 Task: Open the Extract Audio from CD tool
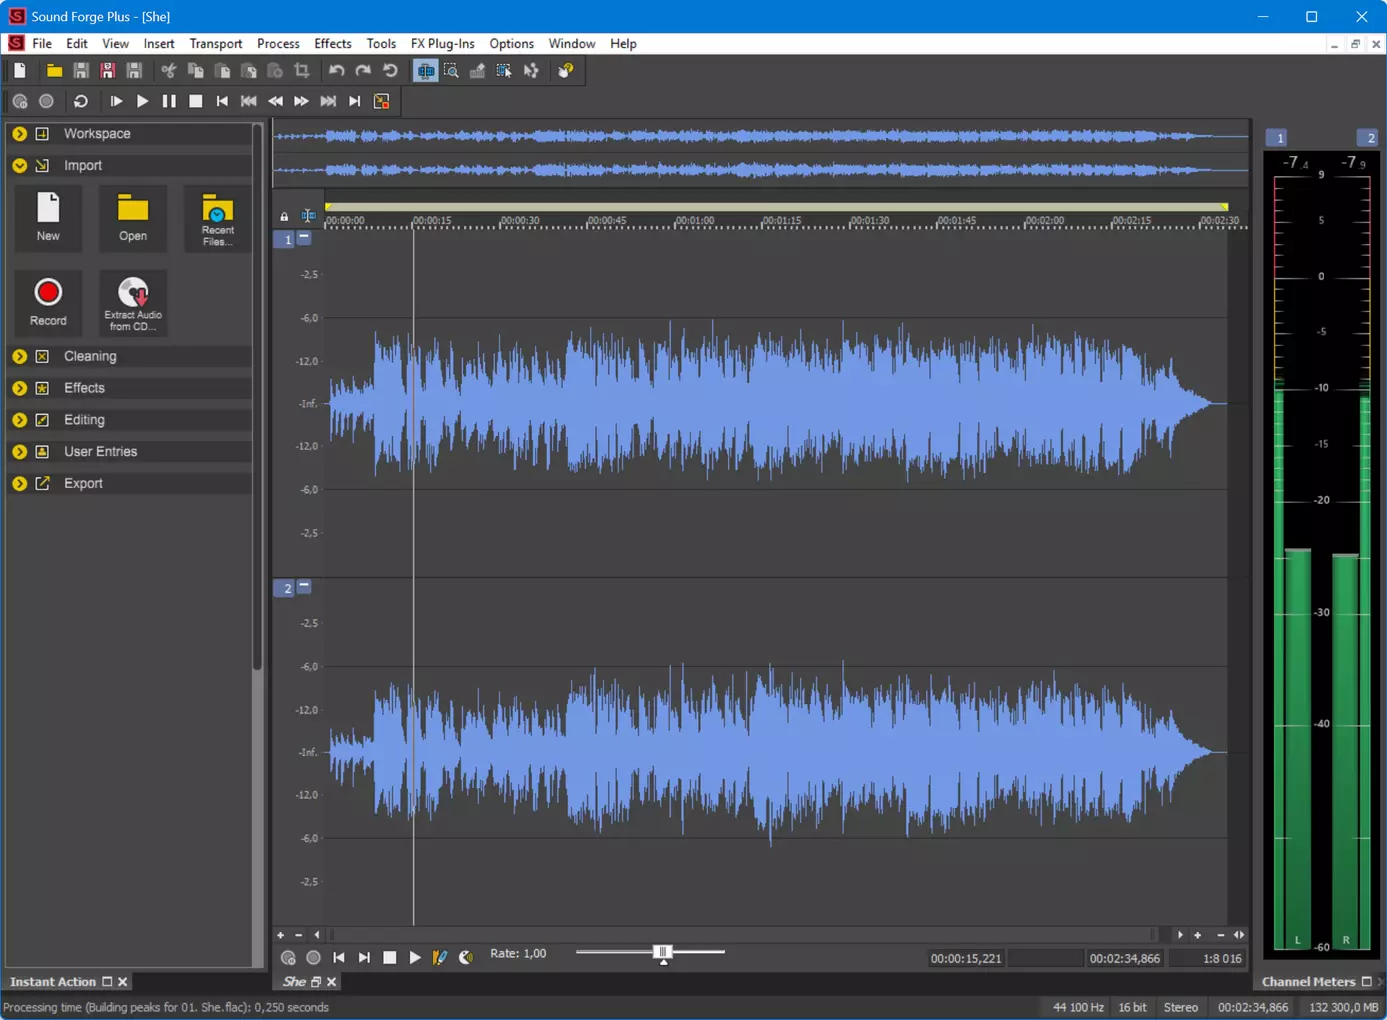click(133, 302)
